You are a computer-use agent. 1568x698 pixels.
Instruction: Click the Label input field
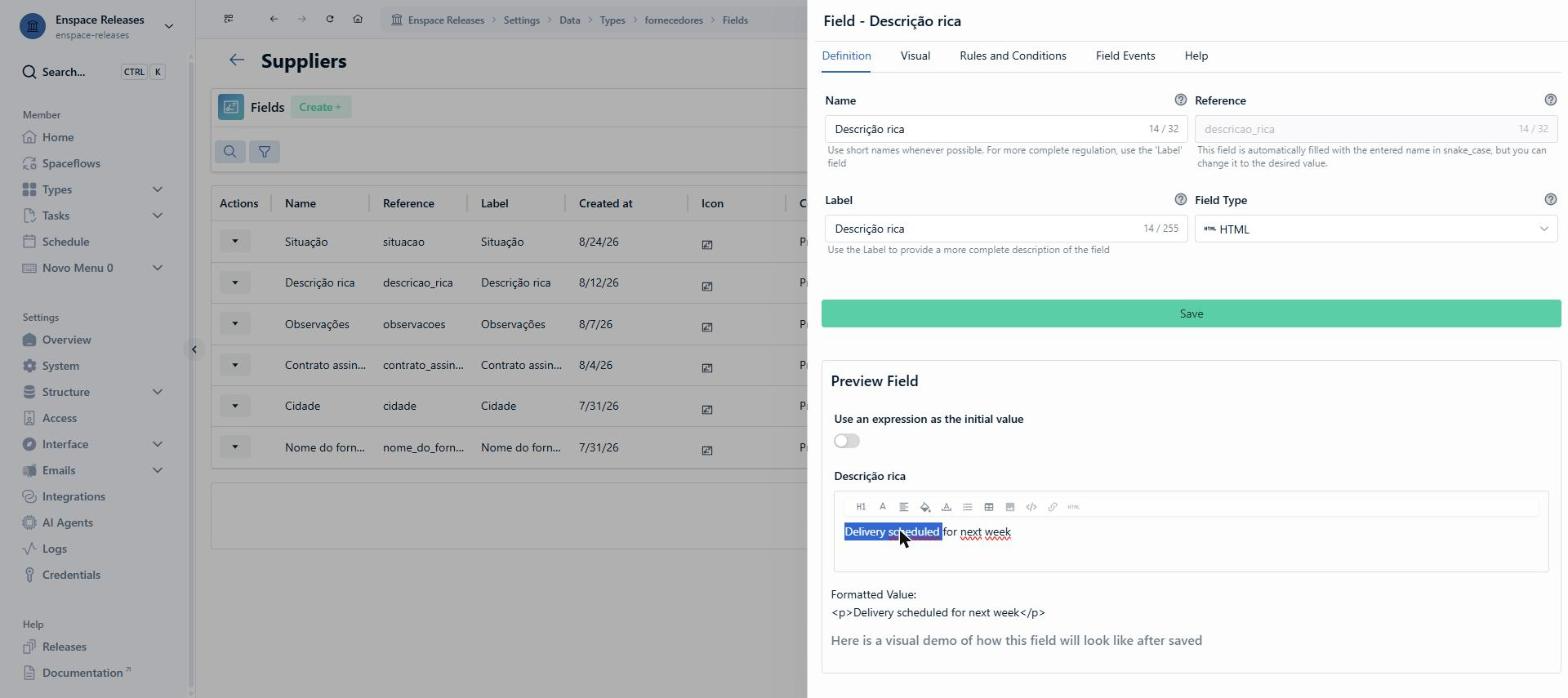pyautogui.click(x=1006, y=229)
